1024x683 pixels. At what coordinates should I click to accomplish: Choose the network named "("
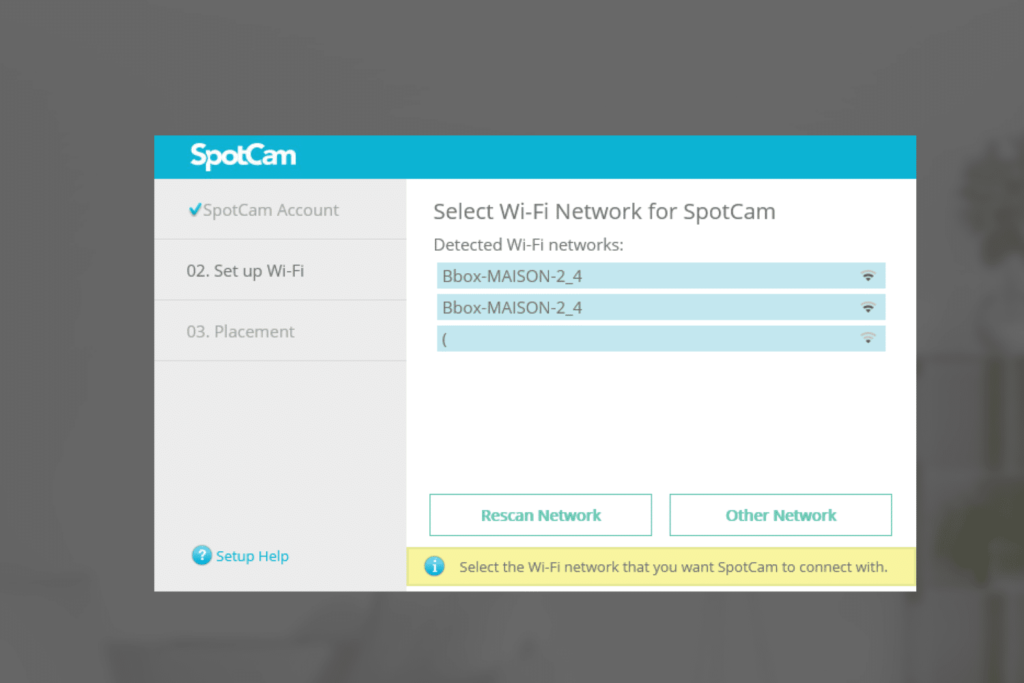click(x=661, y=338)
